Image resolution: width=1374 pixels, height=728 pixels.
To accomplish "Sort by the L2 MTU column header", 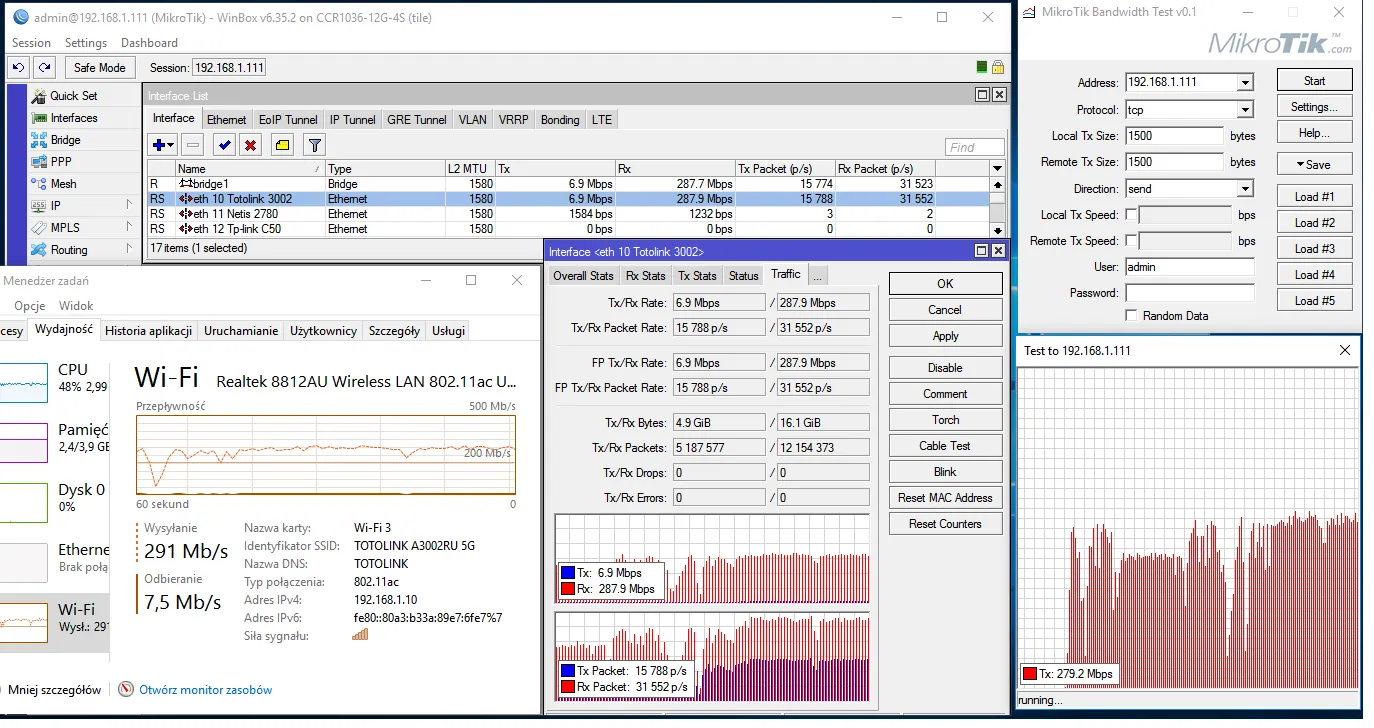I will (470, 169).
